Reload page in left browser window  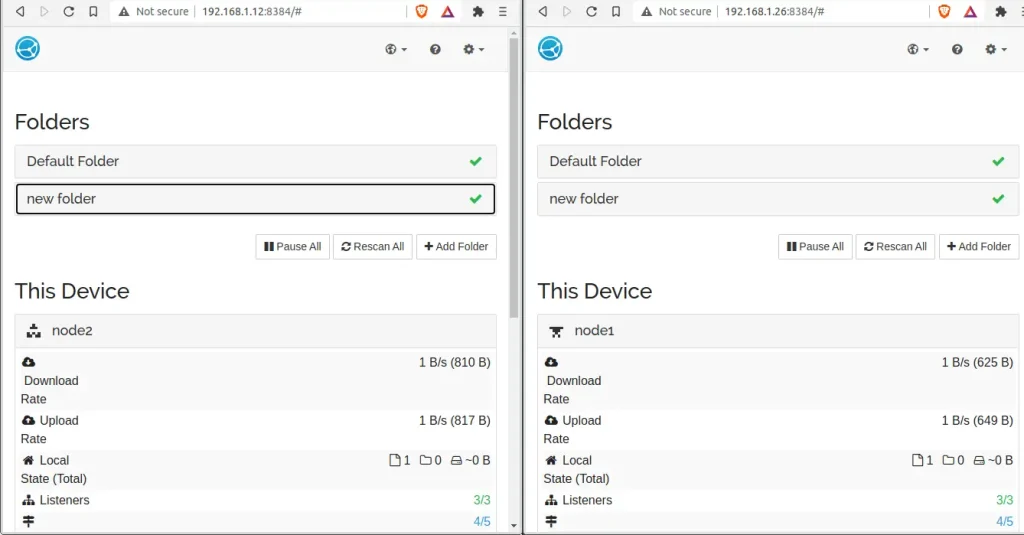pos(69,11)
